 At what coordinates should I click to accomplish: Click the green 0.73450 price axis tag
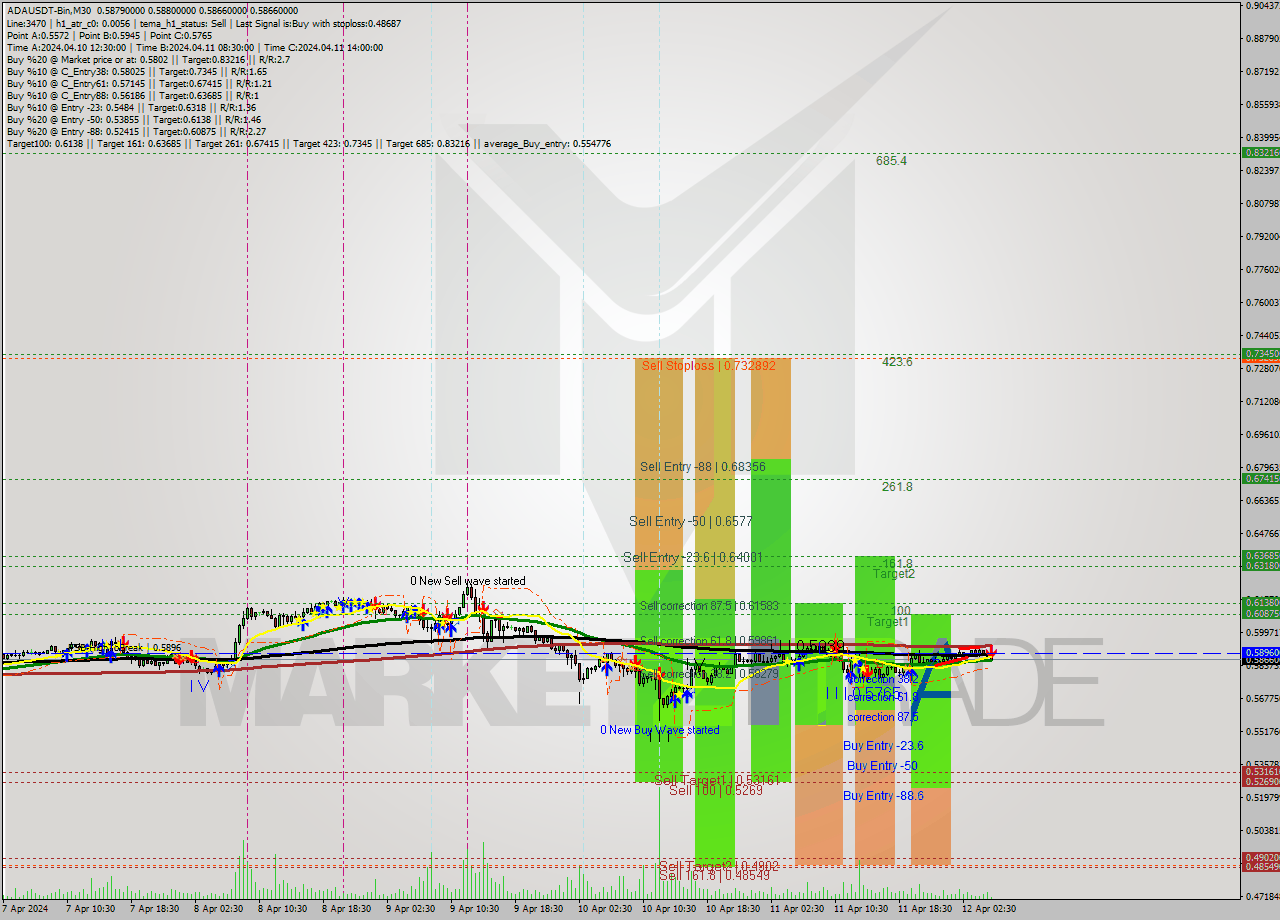tap(1260, 354)
